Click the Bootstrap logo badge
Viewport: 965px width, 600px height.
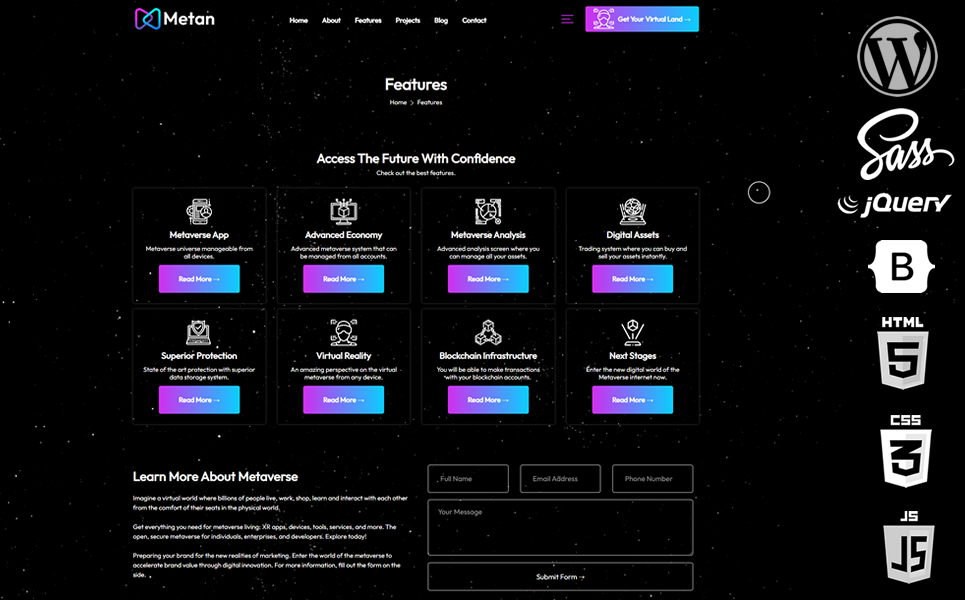click(903, 266)
